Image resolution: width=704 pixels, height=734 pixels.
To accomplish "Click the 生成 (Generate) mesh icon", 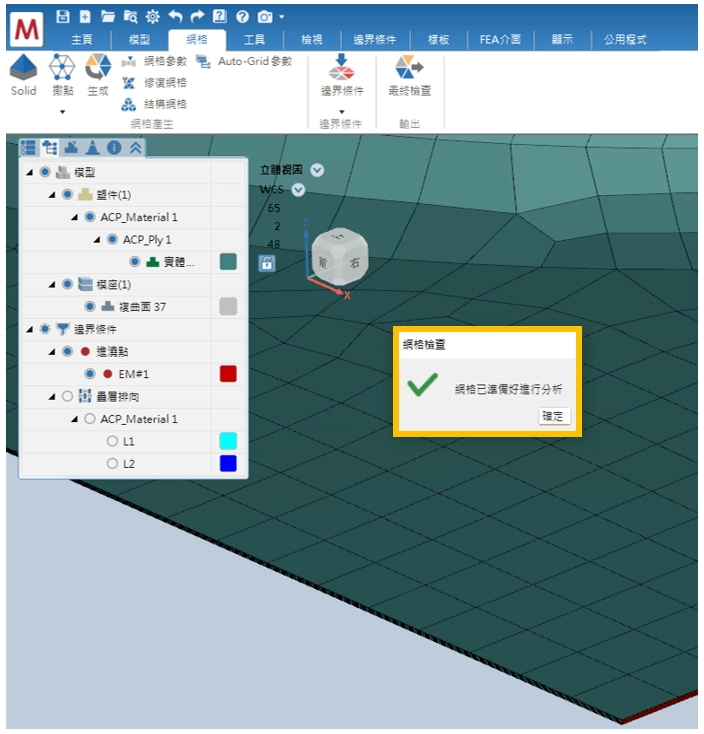I will coord(97,69).
